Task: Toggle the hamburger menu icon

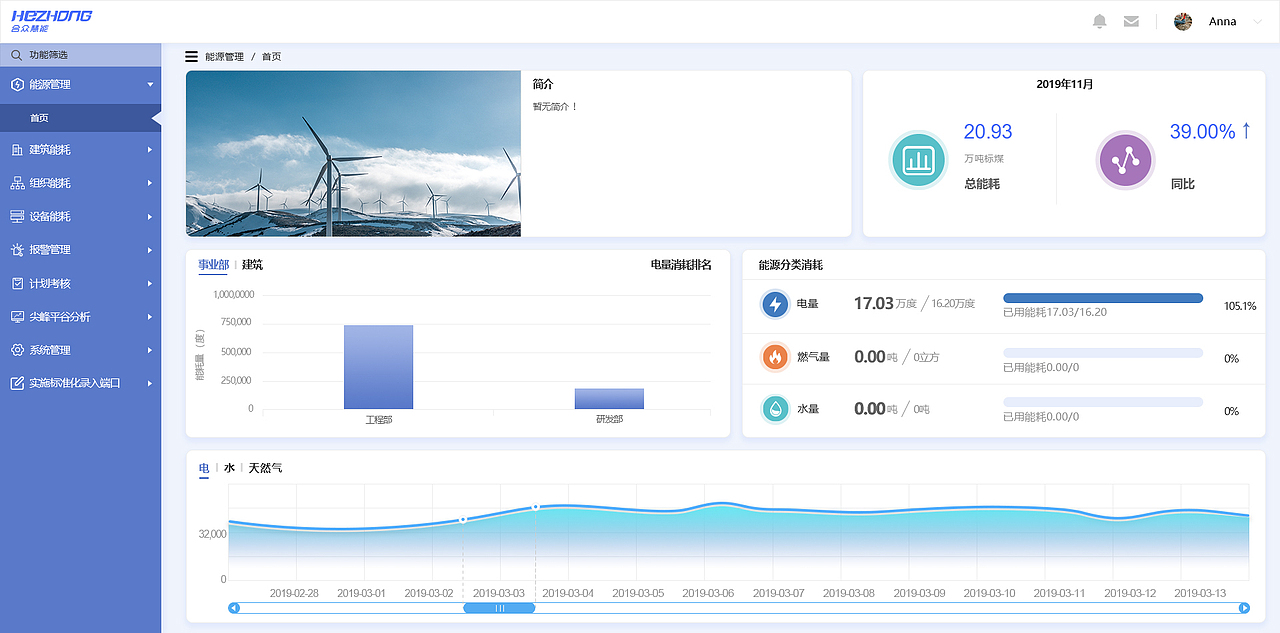Action: [x=191, y=57]
